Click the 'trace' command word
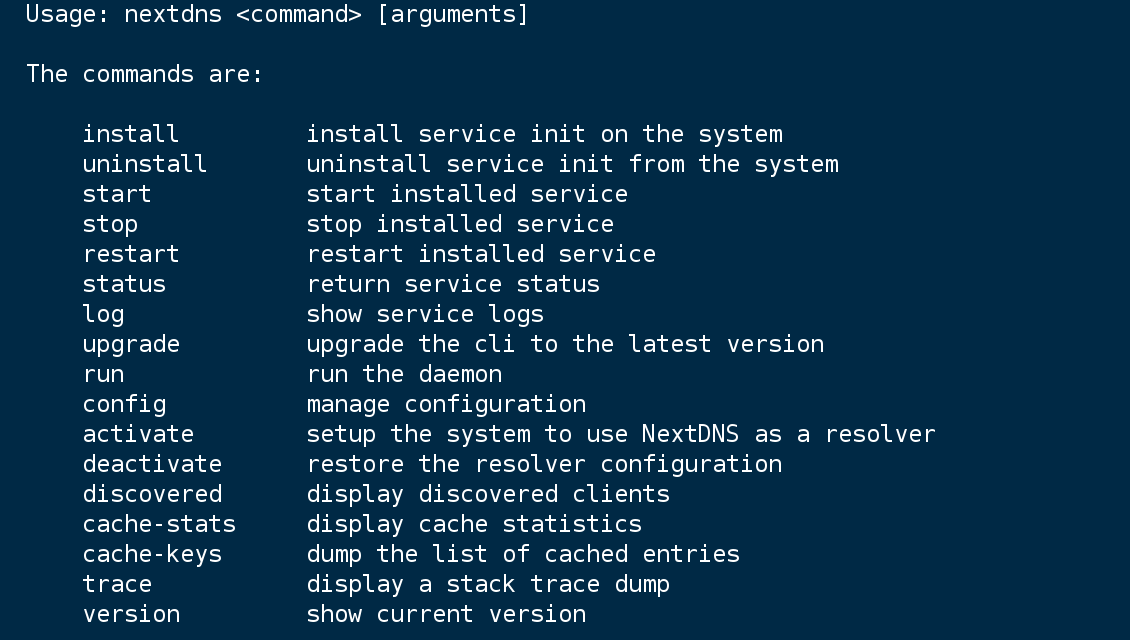1130x640 pixels. [x=116, y=584]
